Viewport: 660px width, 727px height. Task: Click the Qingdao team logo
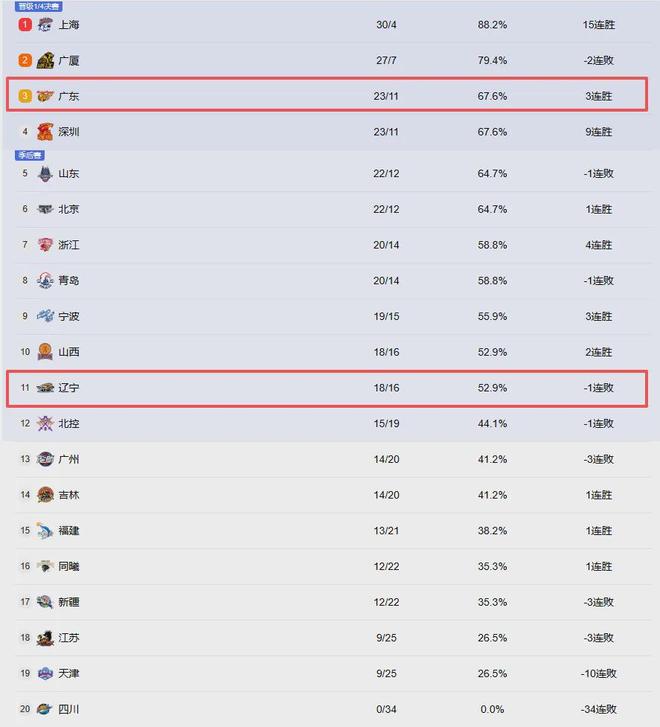(45, 281)
